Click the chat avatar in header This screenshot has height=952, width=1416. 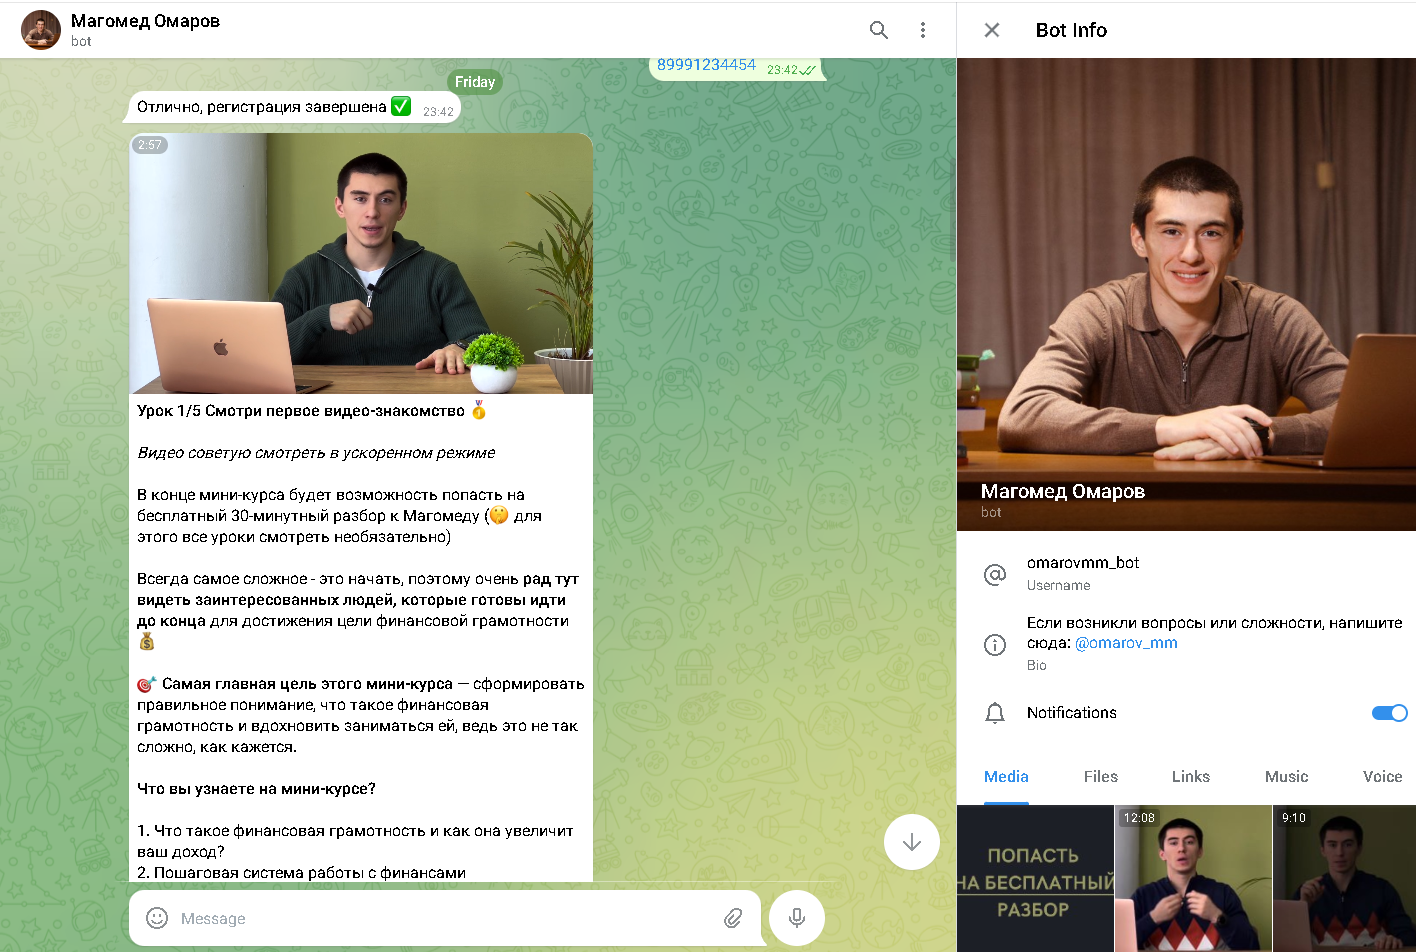41,30
